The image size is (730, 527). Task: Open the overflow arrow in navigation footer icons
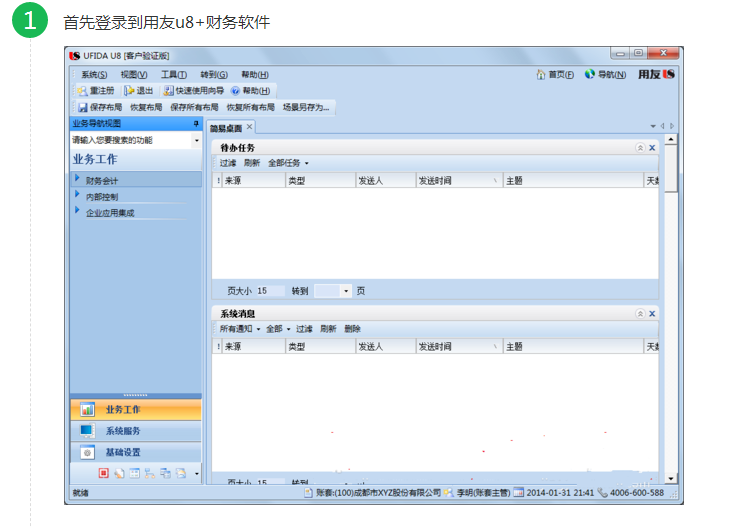(196, 473)
